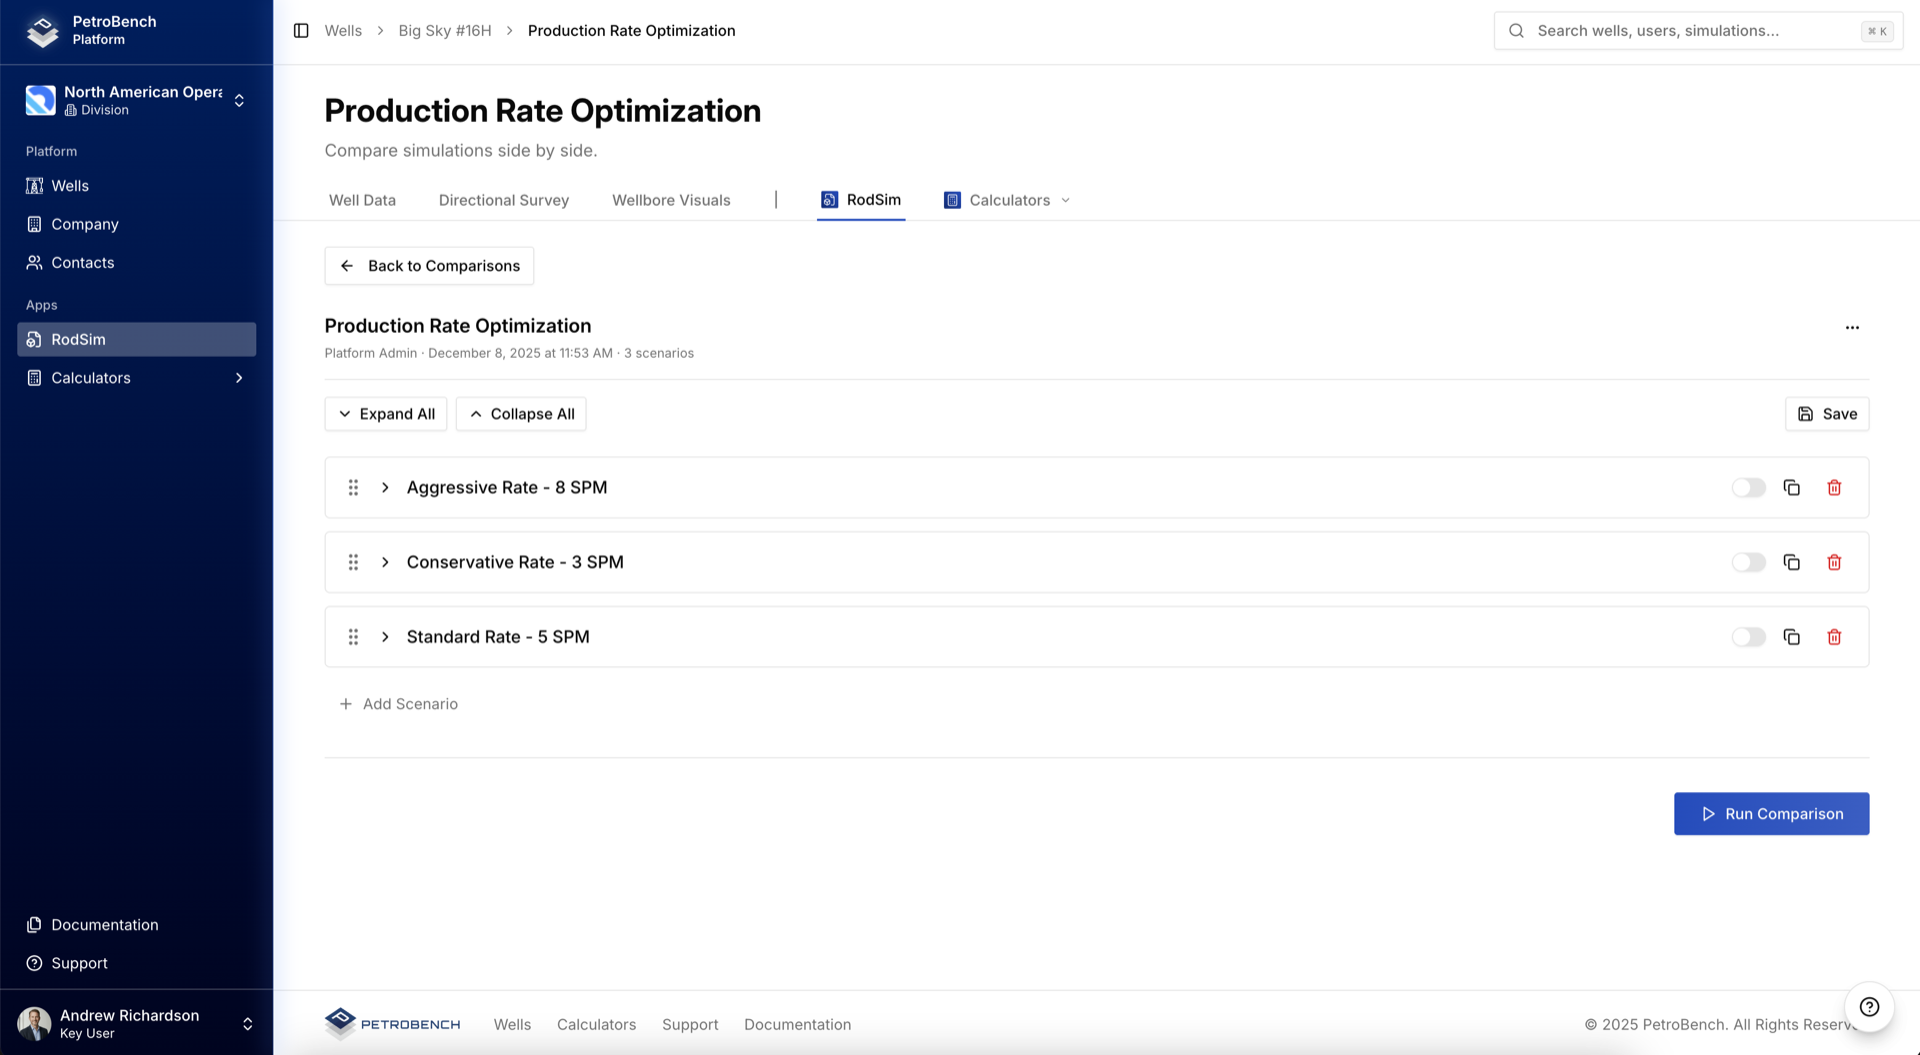Click Back to Comparisons button
Image resolution: width=1920 pixels, height=1055 pixels.
(x=429, y=266)
